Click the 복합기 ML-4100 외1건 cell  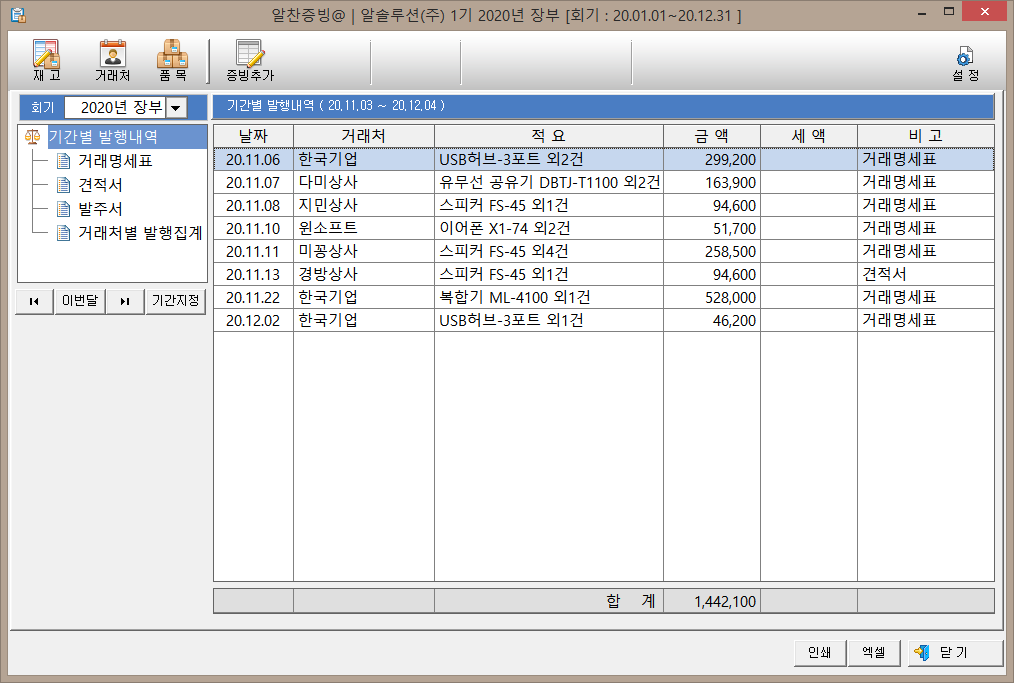click(548, 298)
